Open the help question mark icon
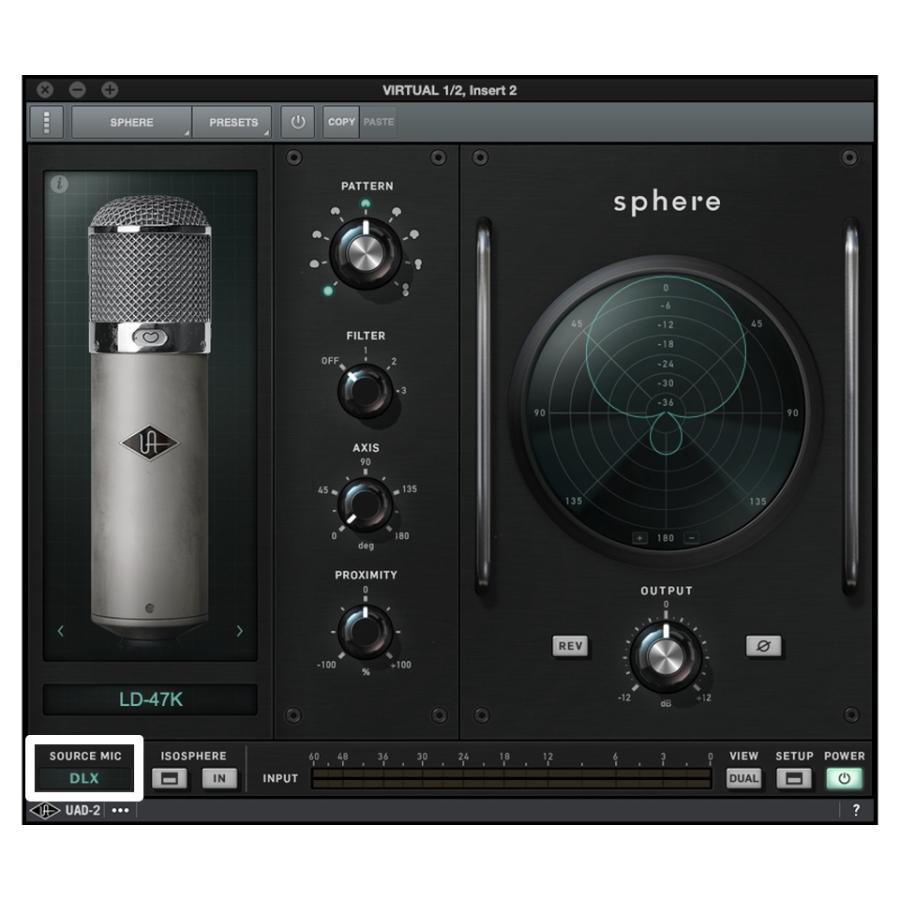900x900 pixels. coord(856,811)
